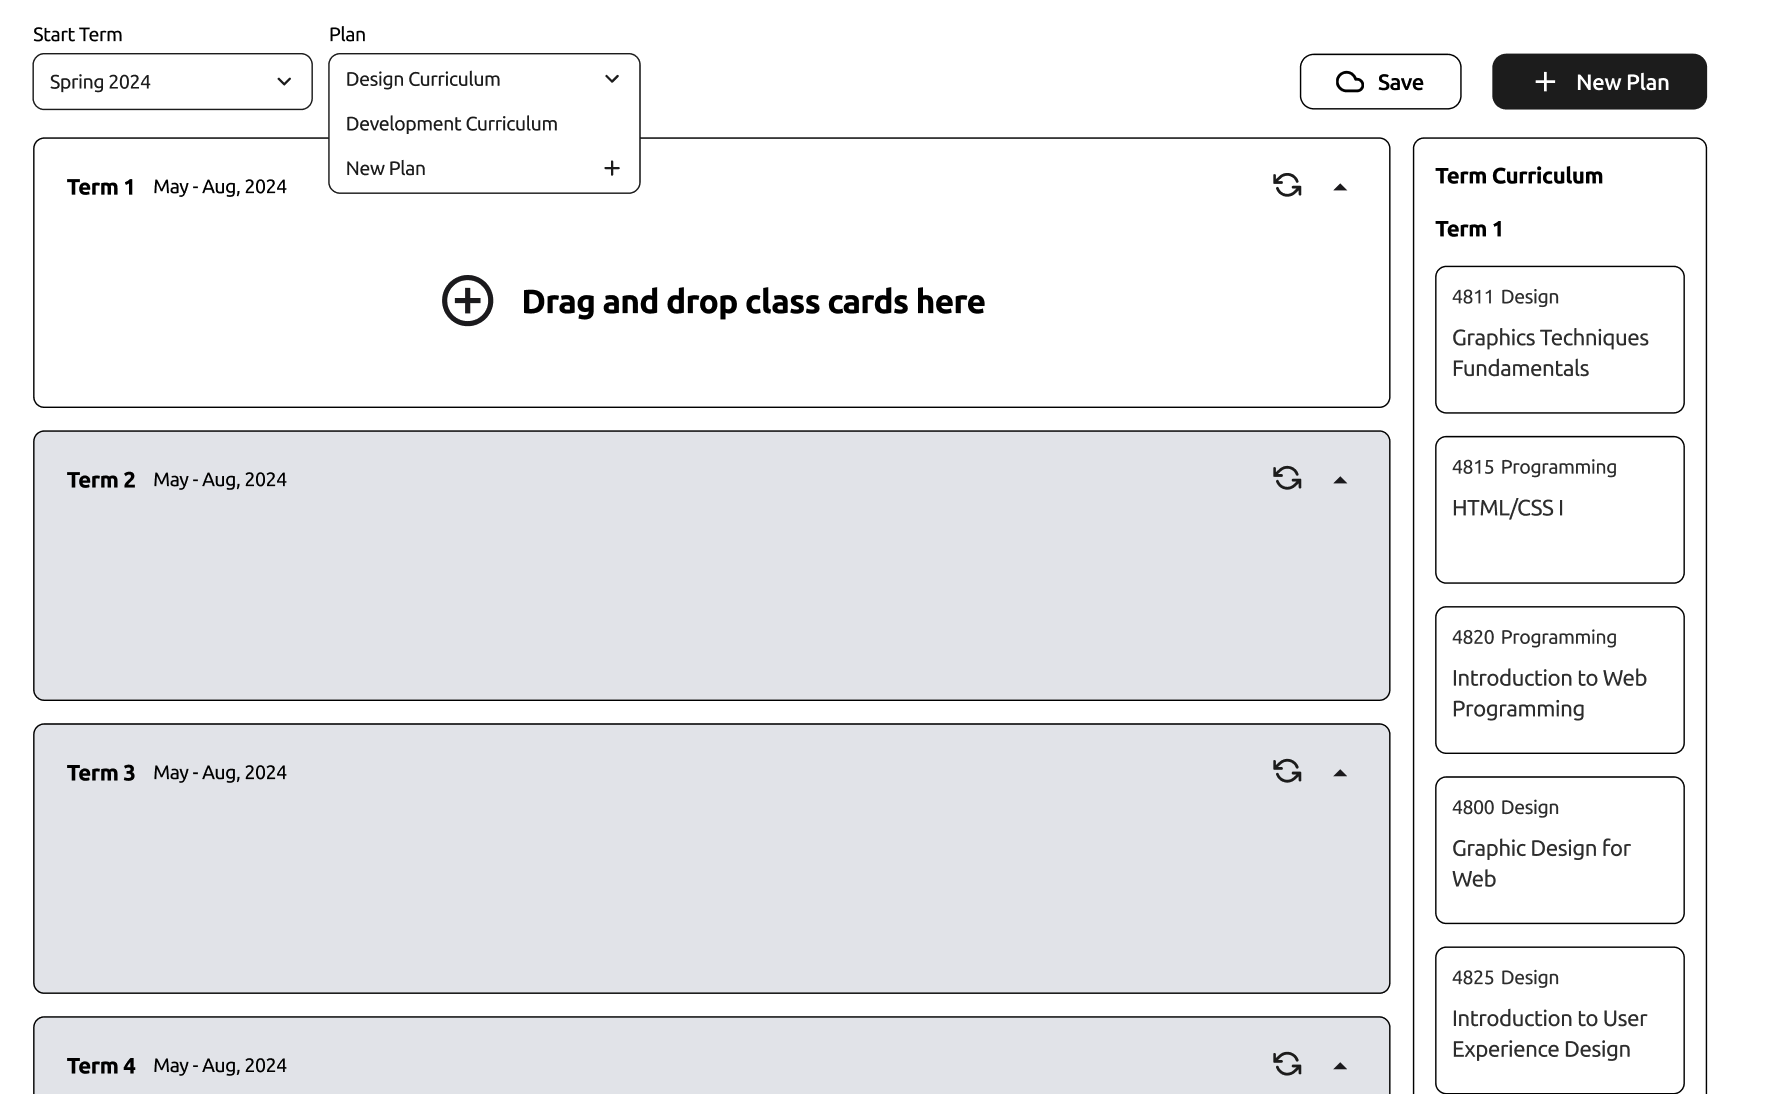Collapse the Term 1 panel
The width and height of the screenshot is (1766, 1094).
tap(1340, 187)
